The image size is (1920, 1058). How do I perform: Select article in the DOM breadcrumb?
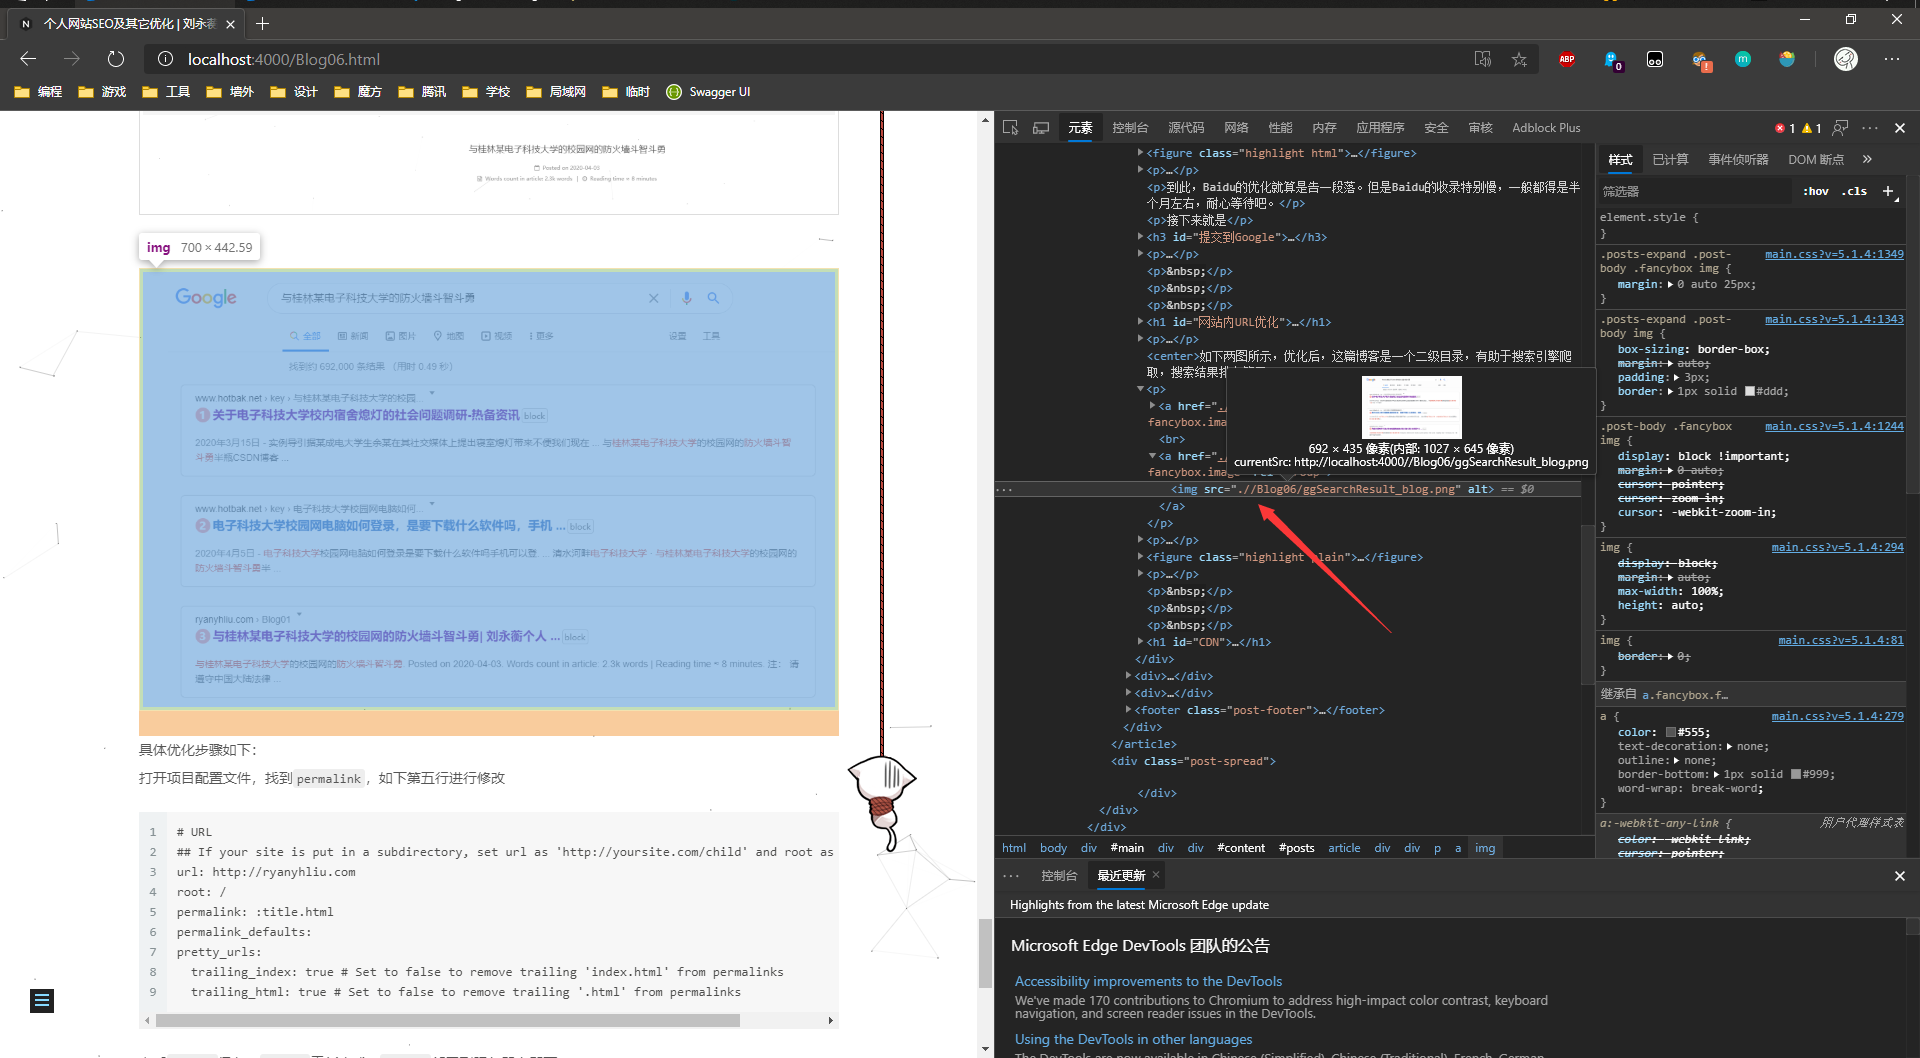click(x=1344, y=848)
